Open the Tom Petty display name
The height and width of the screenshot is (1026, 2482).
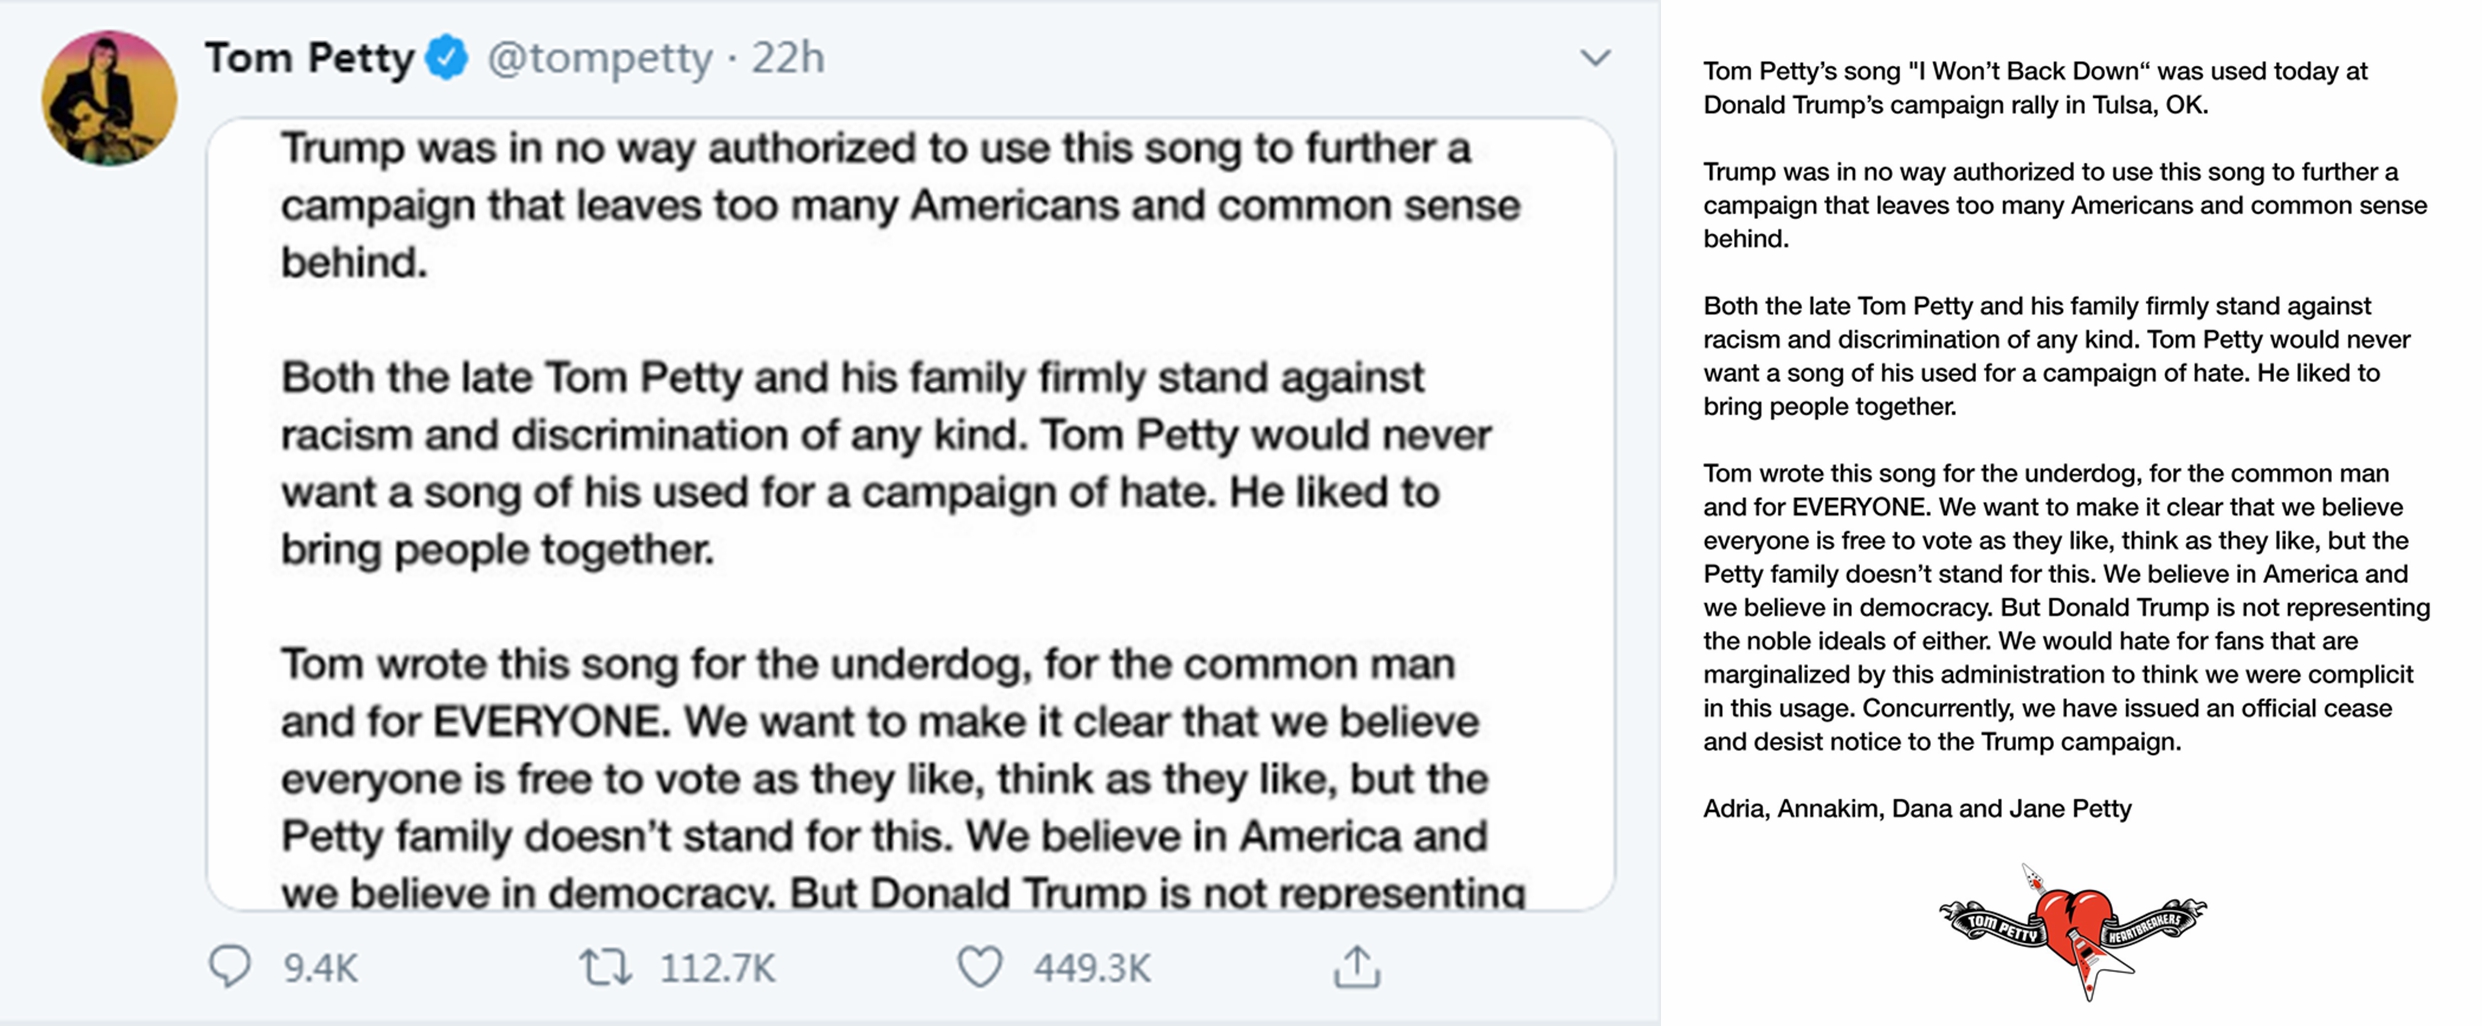[309, 57]
